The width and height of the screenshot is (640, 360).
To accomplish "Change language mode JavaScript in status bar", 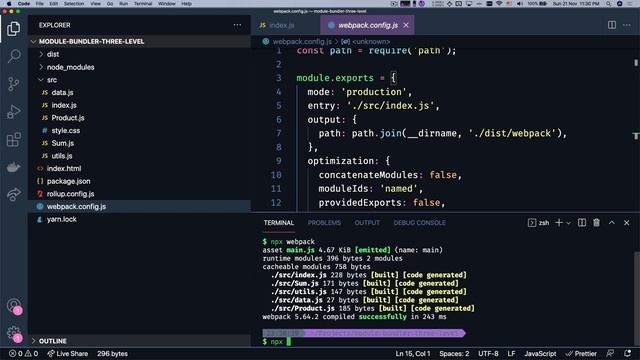I will click(x=540, y=353).
